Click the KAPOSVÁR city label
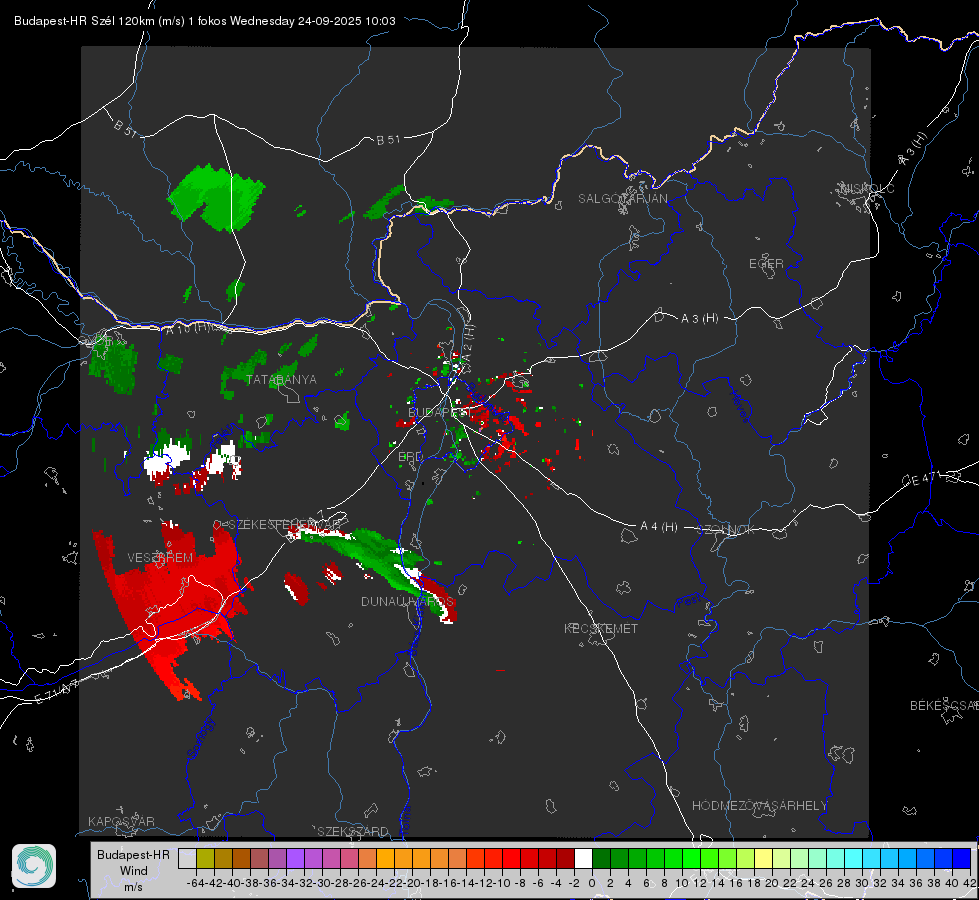 [x=121, y=821]
